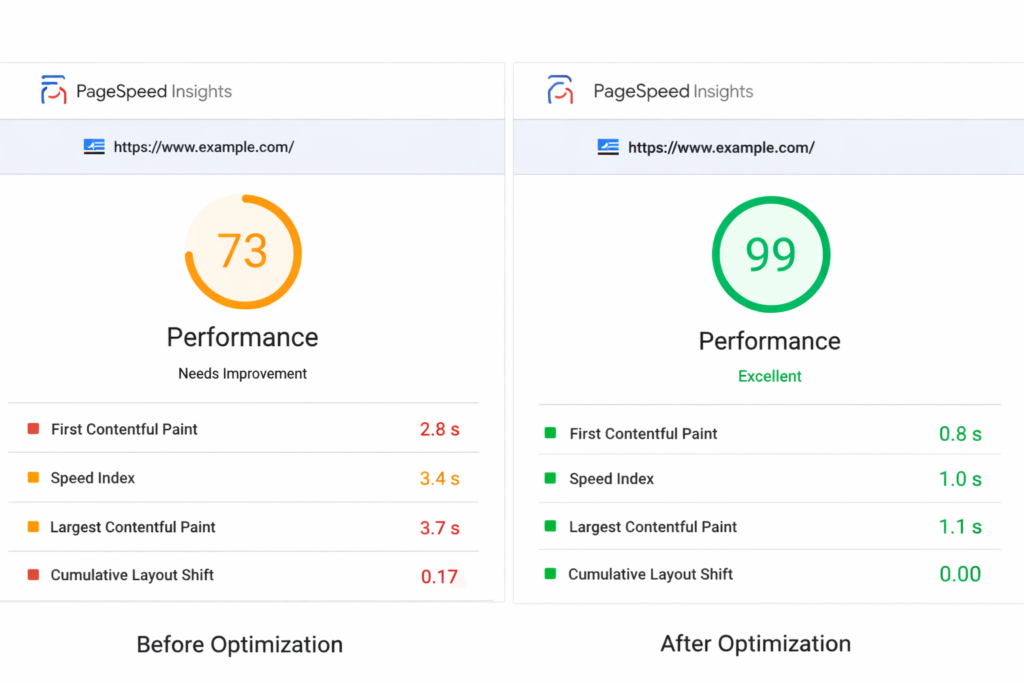Click the desktop icon beside right example.com URL
The width and height of the screenshot is (1024, 683).
point(608,147)
